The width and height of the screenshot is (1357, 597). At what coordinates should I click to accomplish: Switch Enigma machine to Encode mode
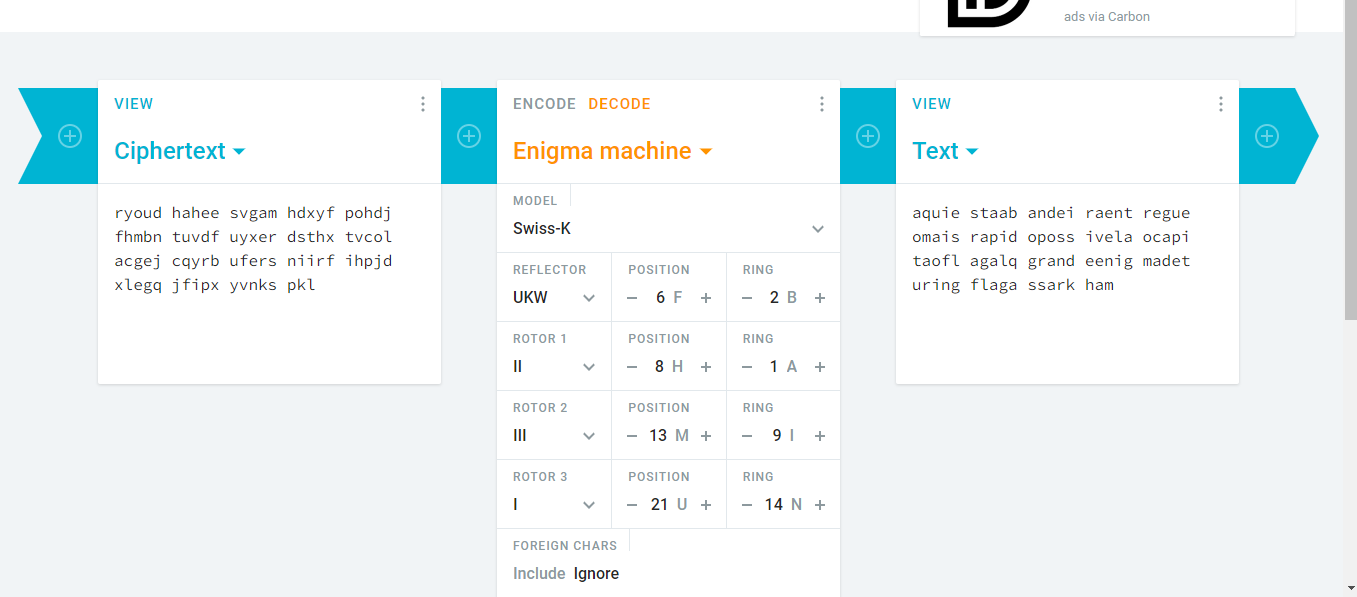point(544,104)
